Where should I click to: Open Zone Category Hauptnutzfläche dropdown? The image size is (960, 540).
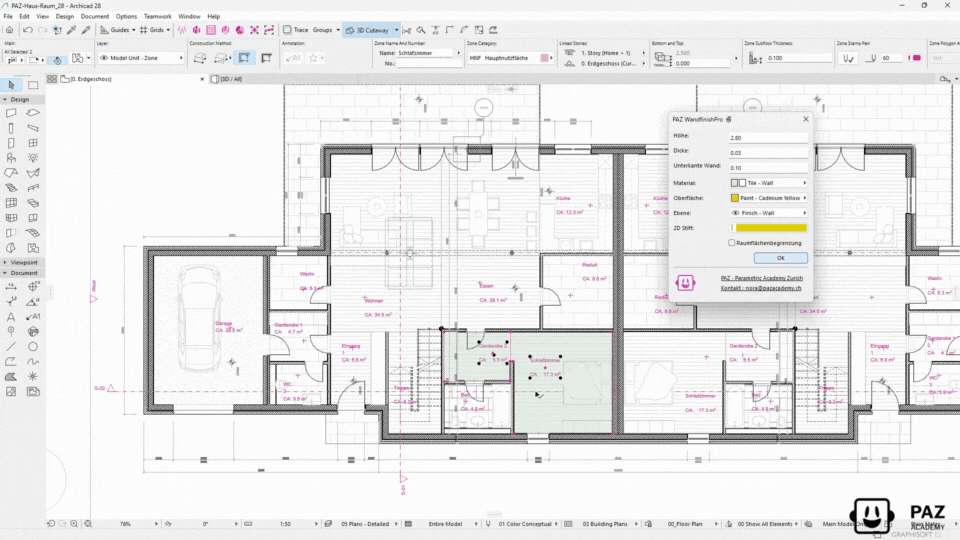[511, 58]
